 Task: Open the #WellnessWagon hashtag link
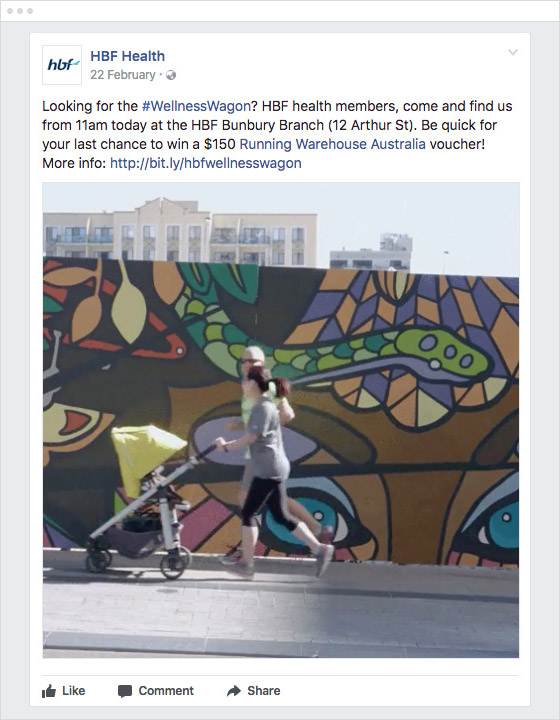pyautogui.click(x=196, y=106)
